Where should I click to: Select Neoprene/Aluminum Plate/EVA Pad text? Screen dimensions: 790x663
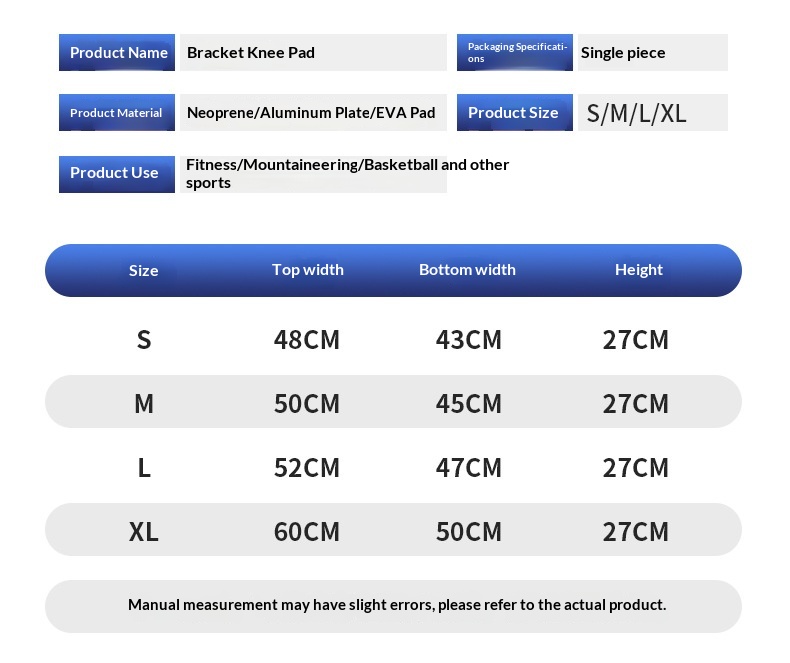tap(311, 112)
